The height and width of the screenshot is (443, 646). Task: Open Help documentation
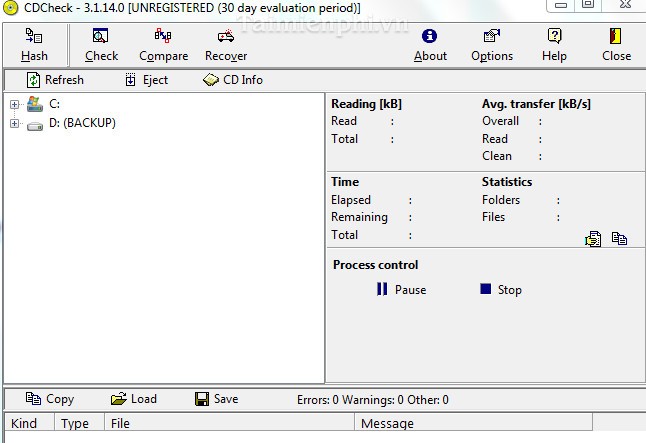(x=554, y=37)
